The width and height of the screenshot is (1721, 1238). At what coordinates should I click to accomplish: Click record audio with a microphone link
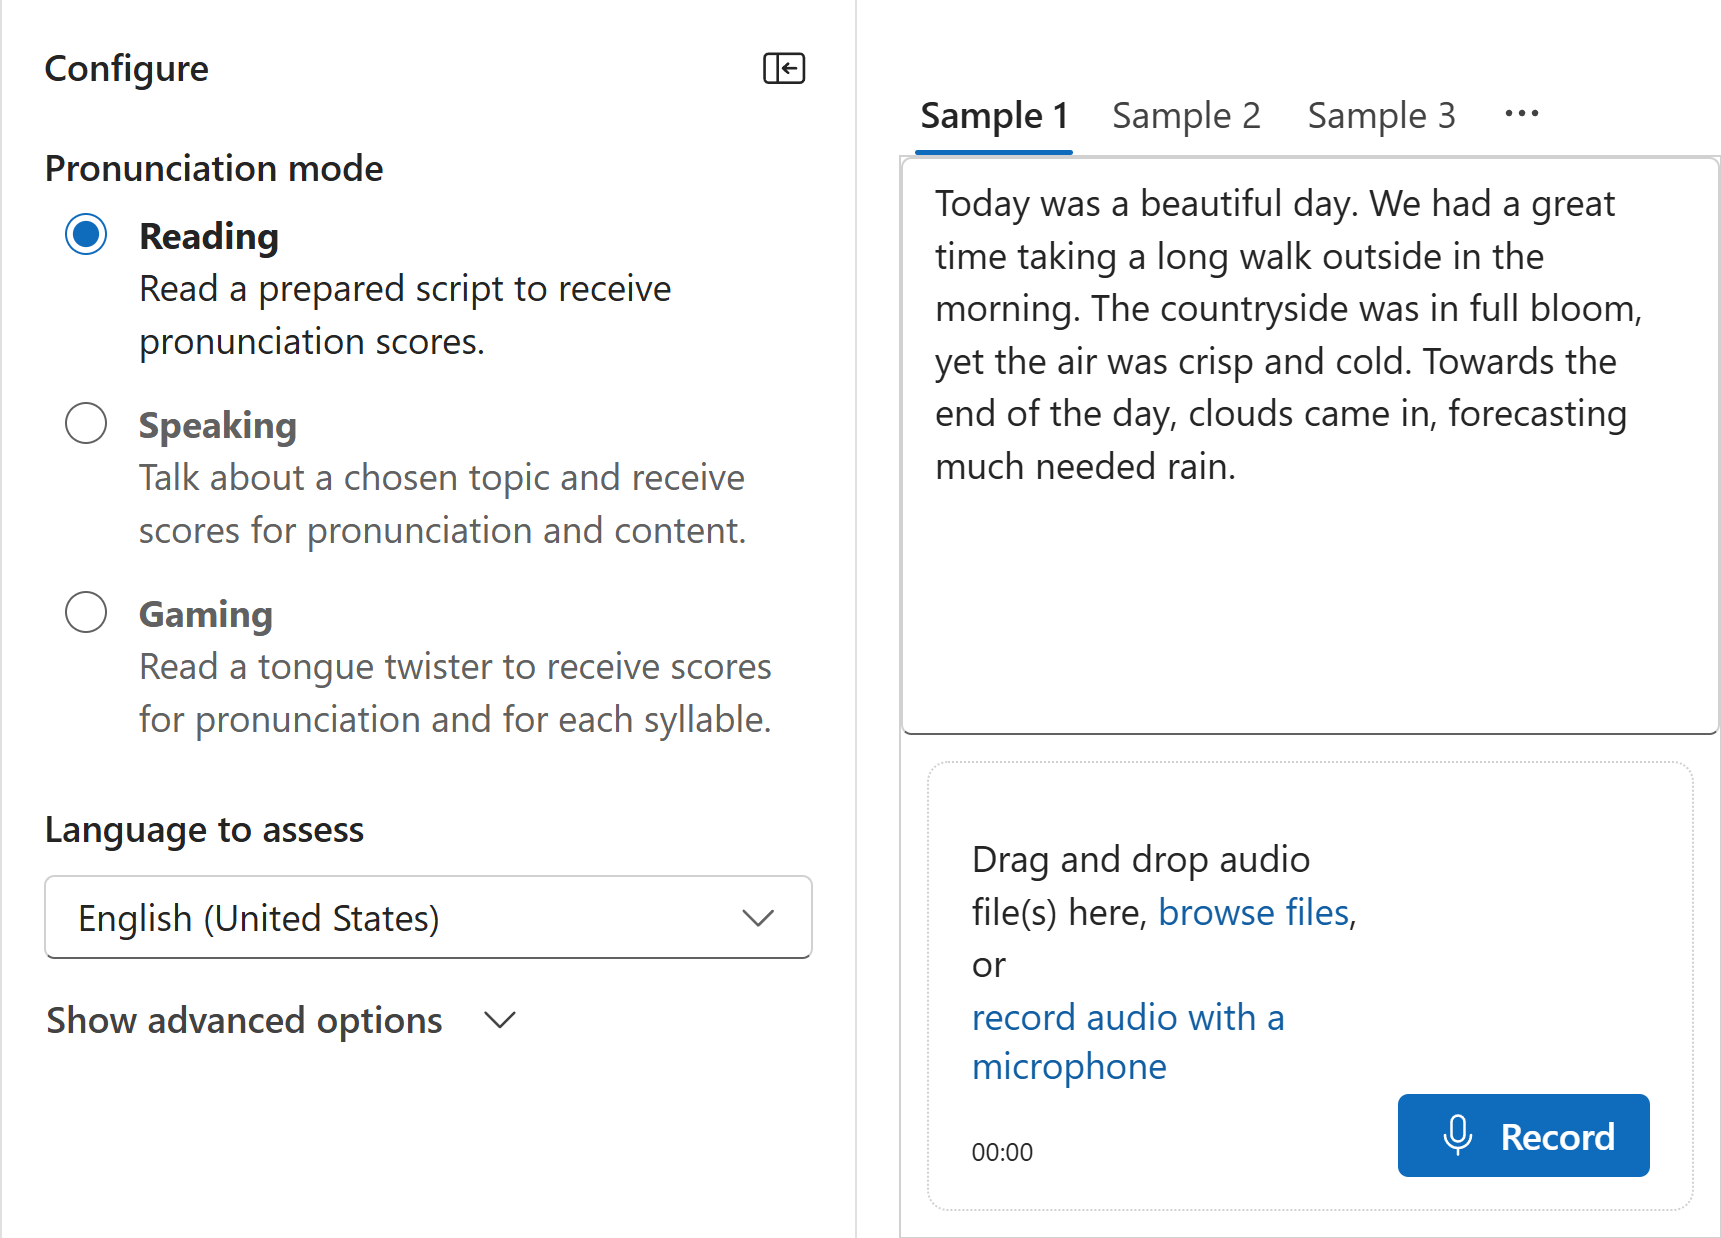click(x=1128, y=1017)
